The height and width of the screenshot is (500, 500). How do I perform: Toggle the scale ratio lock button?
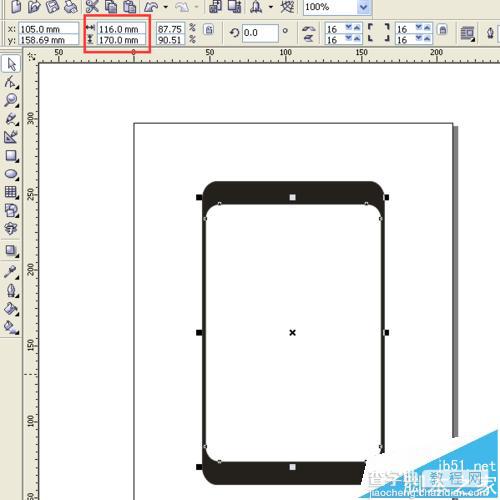click(x=209, y=30)
